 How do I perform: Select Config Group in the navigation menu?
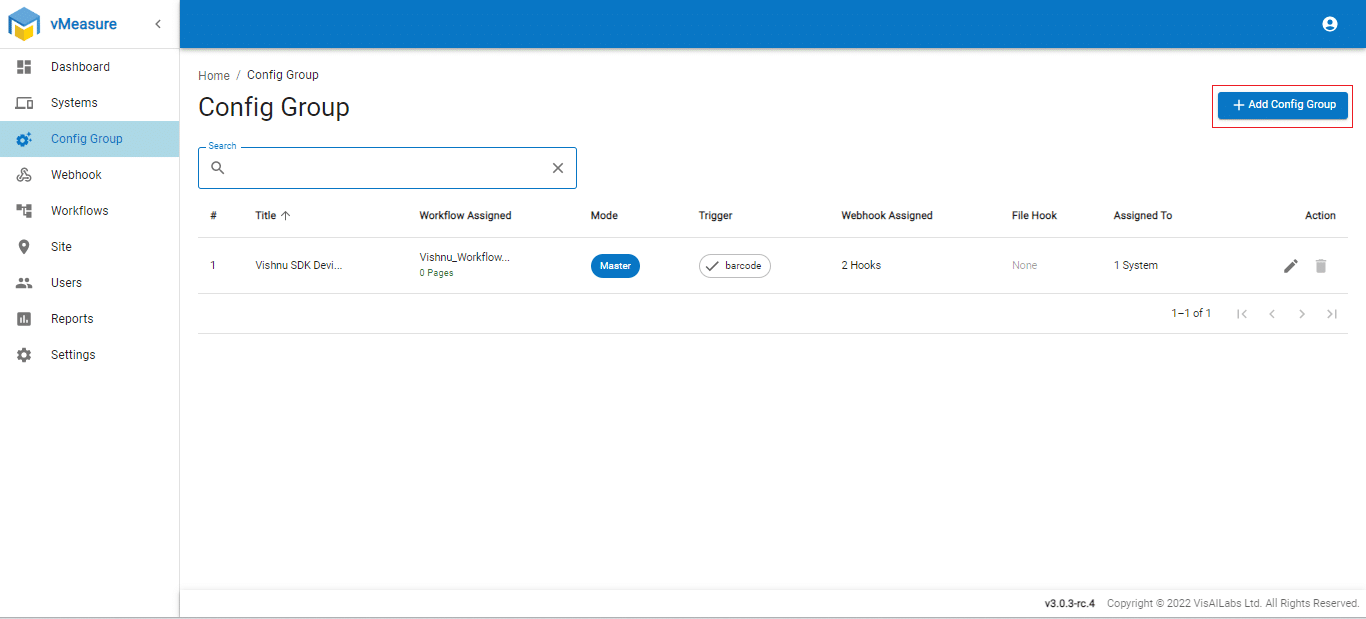pos(85,138)
